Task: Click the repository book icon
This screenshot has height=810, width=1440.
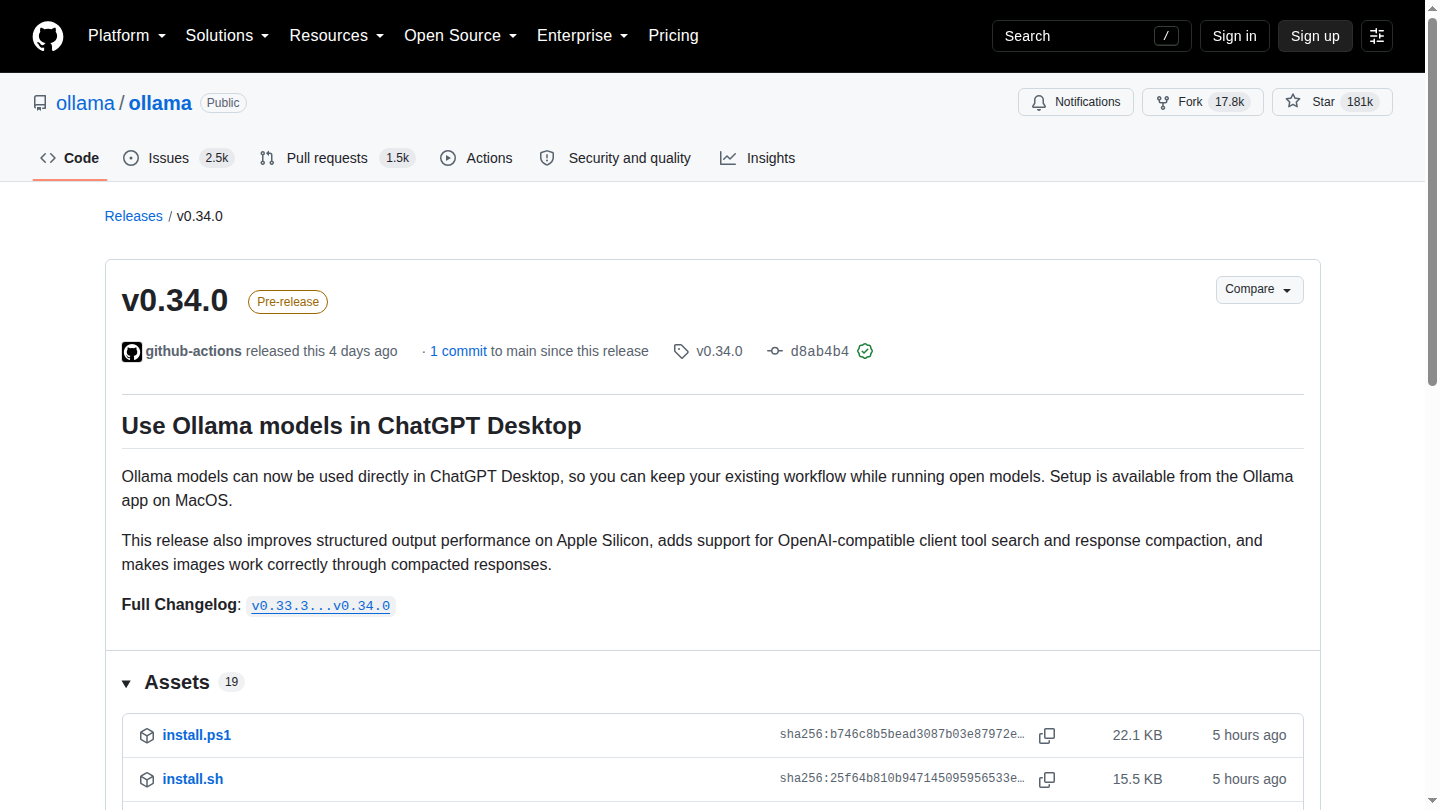Action: 40,103
